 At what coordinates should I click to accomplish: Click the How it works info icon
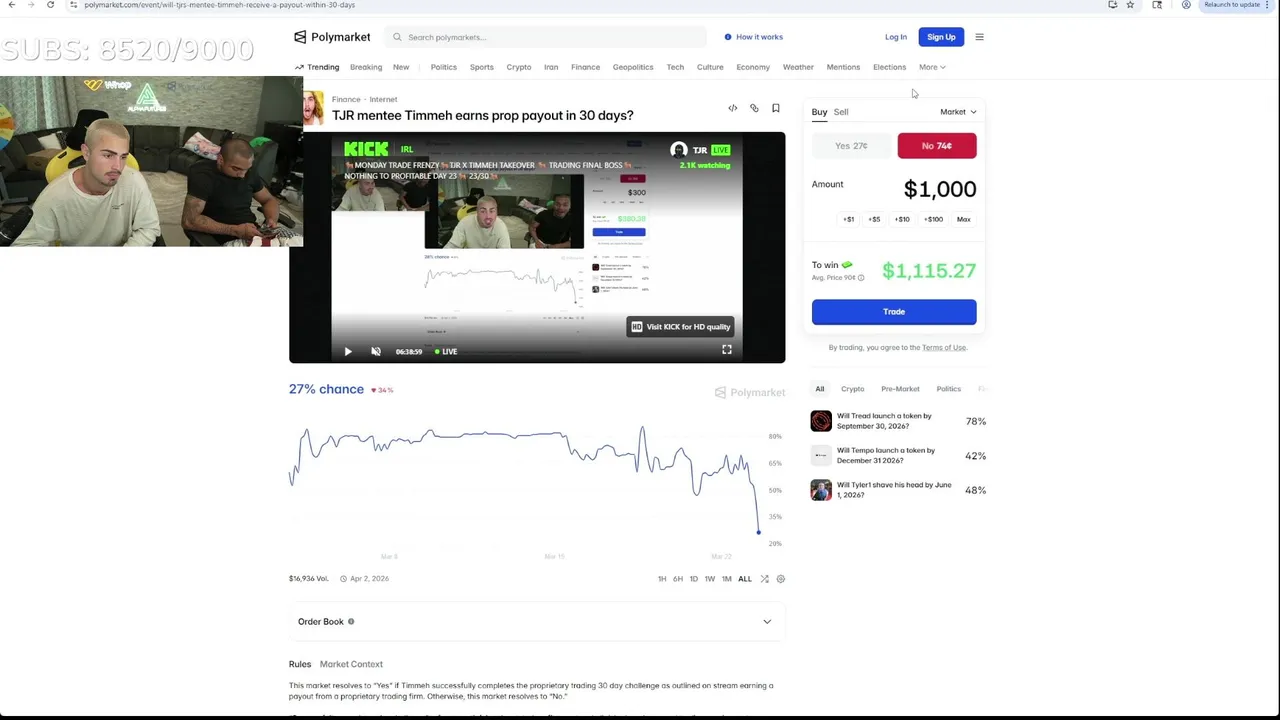[728, 37]
